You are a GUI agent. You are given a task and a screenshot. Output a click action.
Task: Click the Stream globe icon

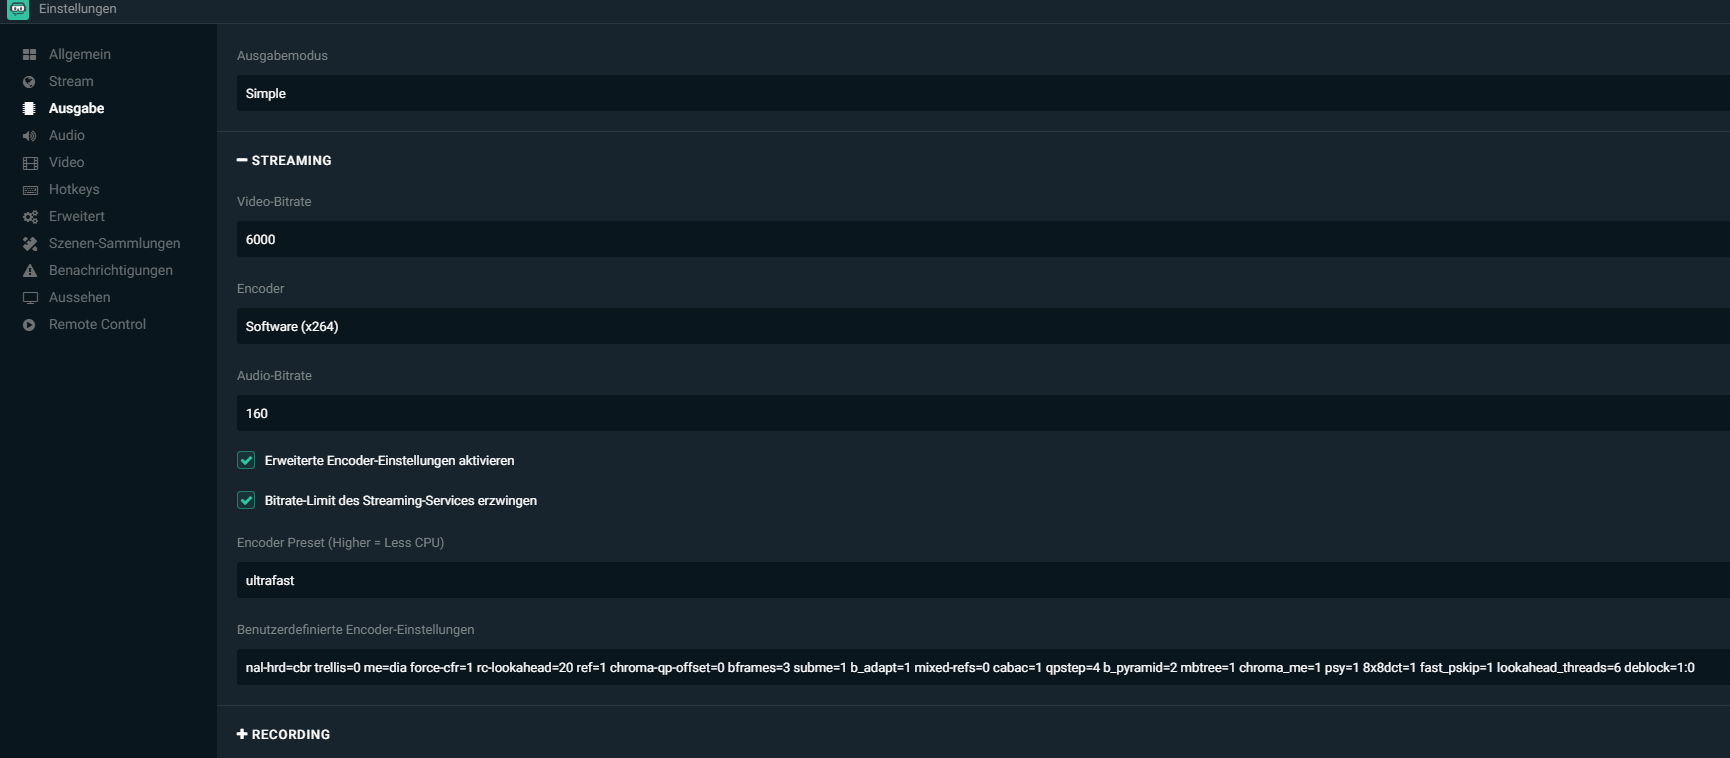(x=29, y=82)
